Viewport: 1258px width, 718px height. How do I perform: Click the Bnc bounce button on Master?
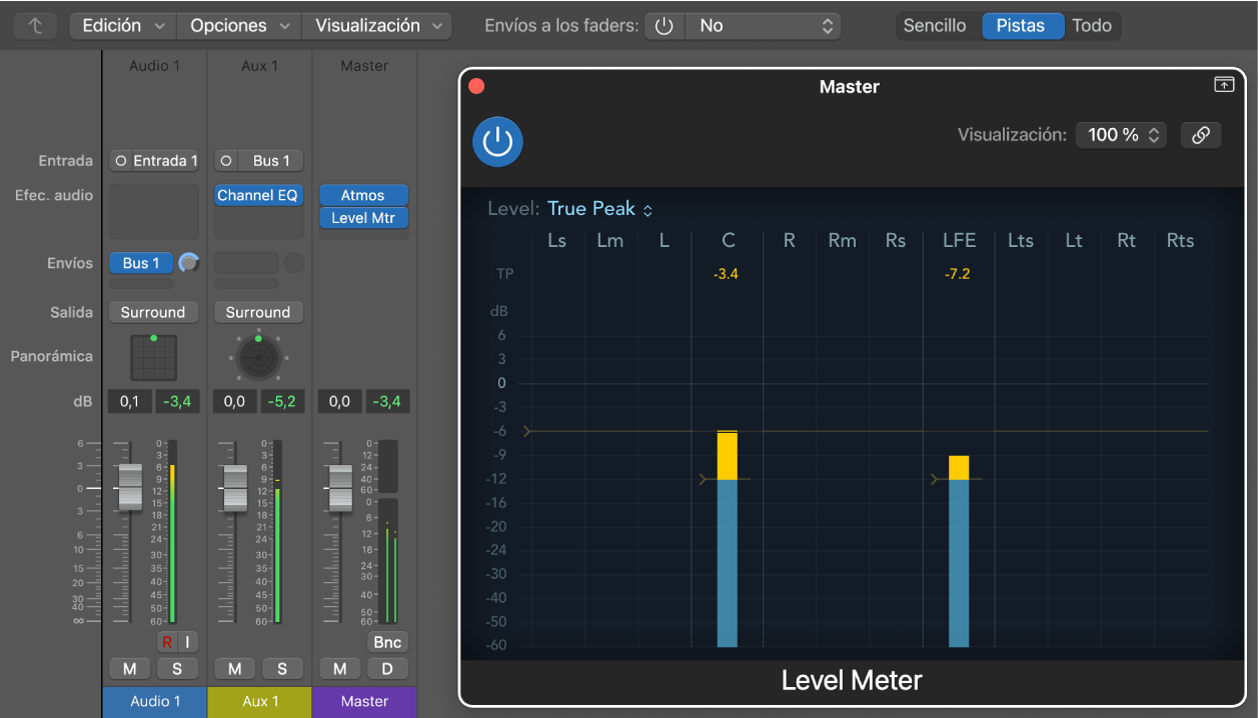point(388,642)
